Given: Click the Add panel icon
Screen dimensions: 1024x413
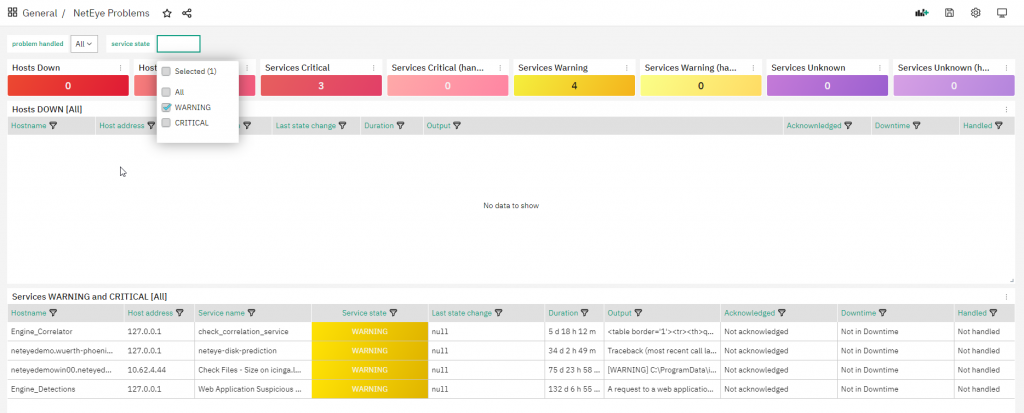Looking at the screenshot, I should (x=922, y=12).
